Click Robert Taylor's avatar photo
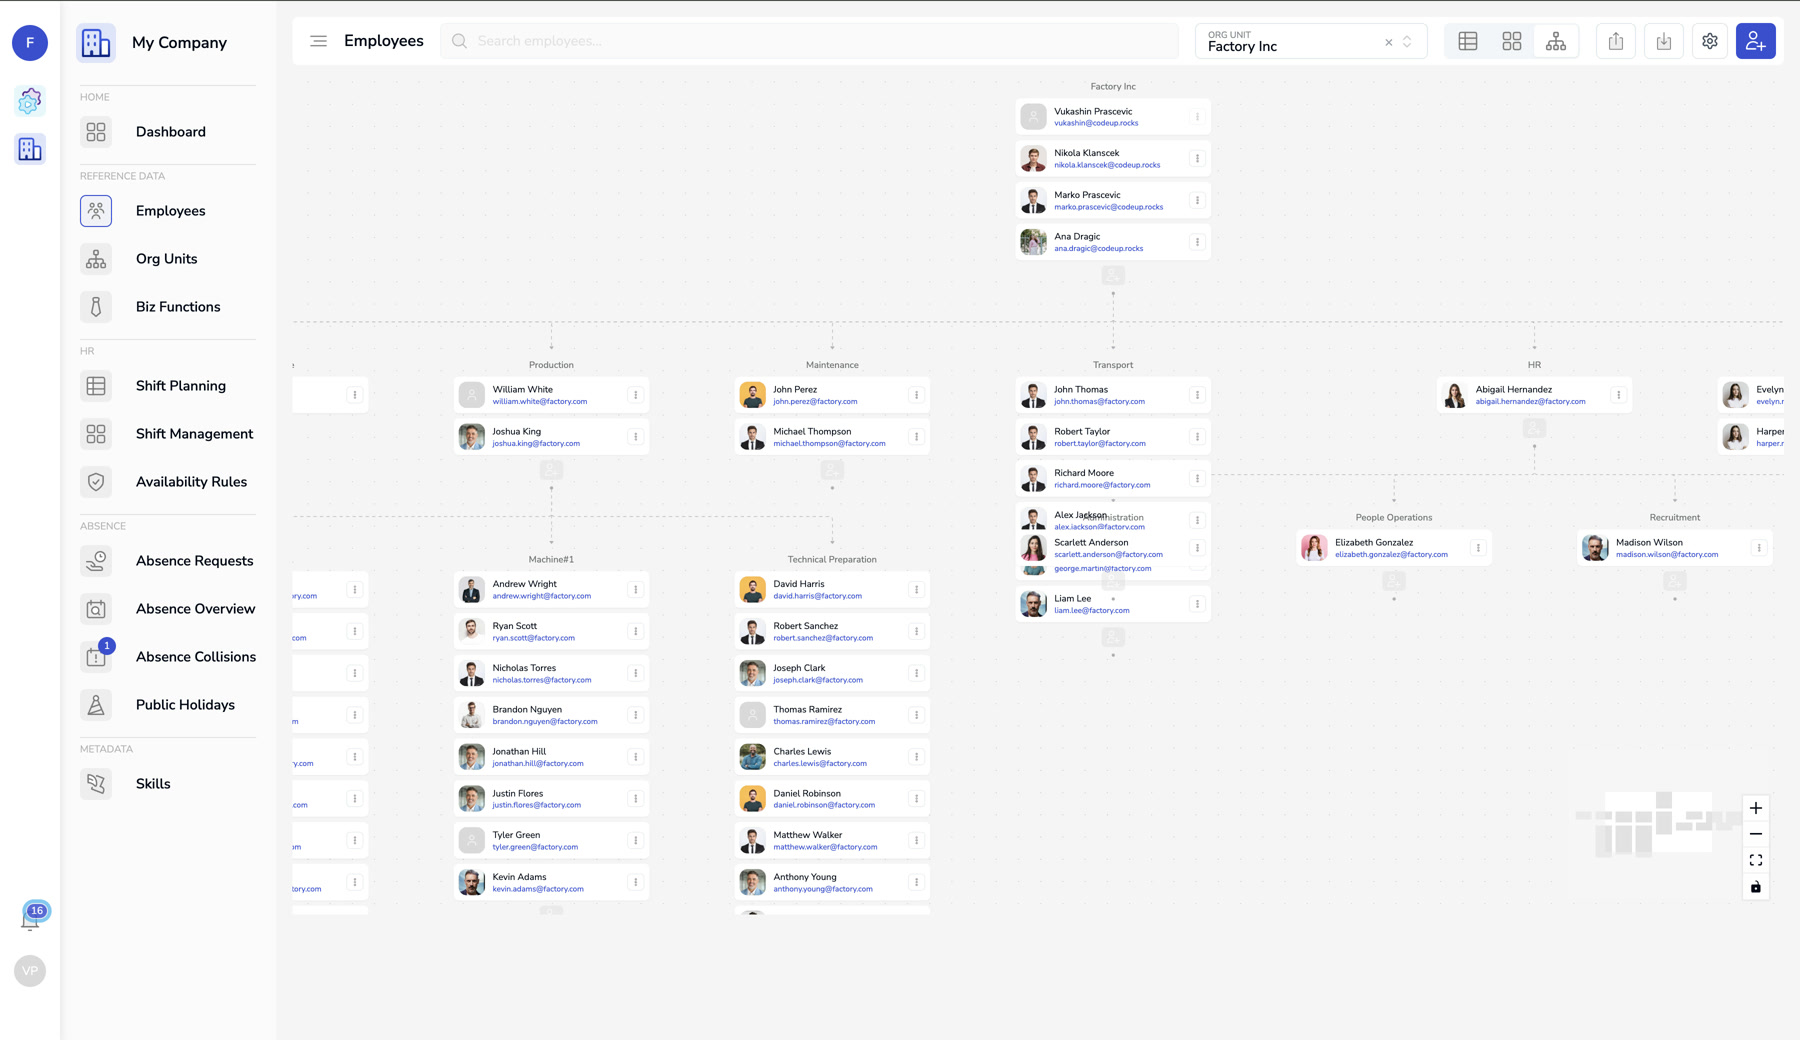The width and height of the screenshot is (1800, 1040). [1033, 437]
